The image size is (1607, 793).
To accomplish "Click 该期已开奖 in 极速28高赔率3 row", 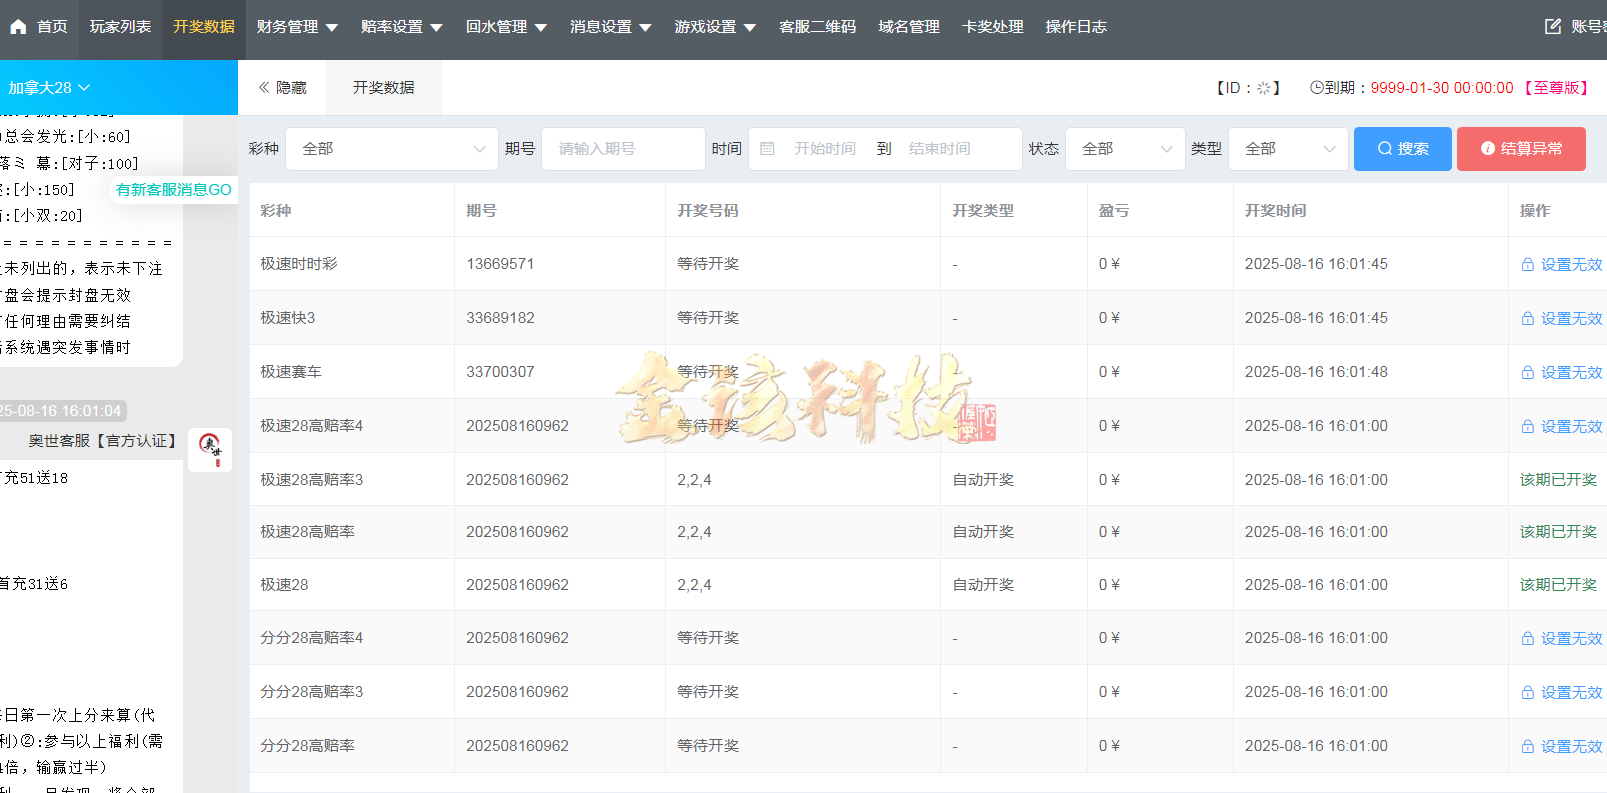I will (x=1558, y=480).
